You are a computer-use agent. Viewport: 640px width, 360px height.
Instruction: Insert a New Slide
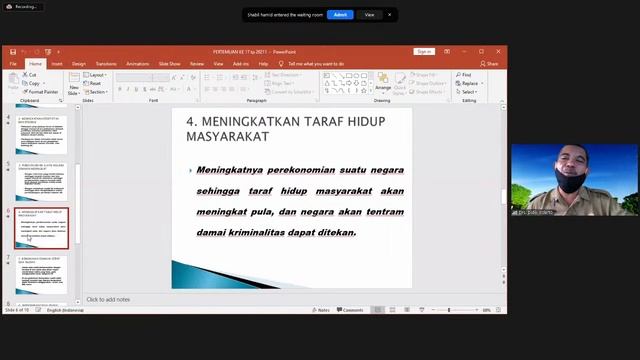coord(74,84)
